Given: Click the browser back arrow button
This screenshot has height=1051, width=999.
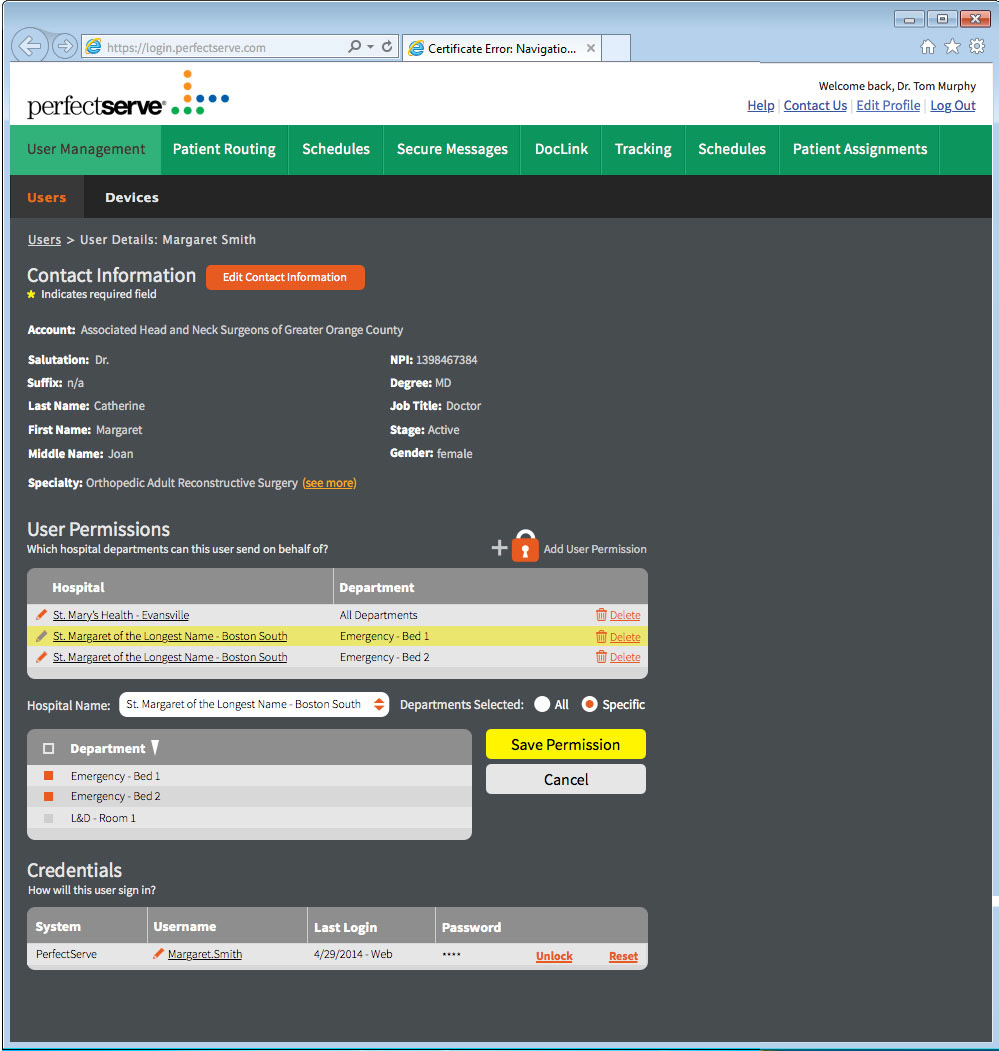Looking at the screenshot, I should tap(30, 46).
